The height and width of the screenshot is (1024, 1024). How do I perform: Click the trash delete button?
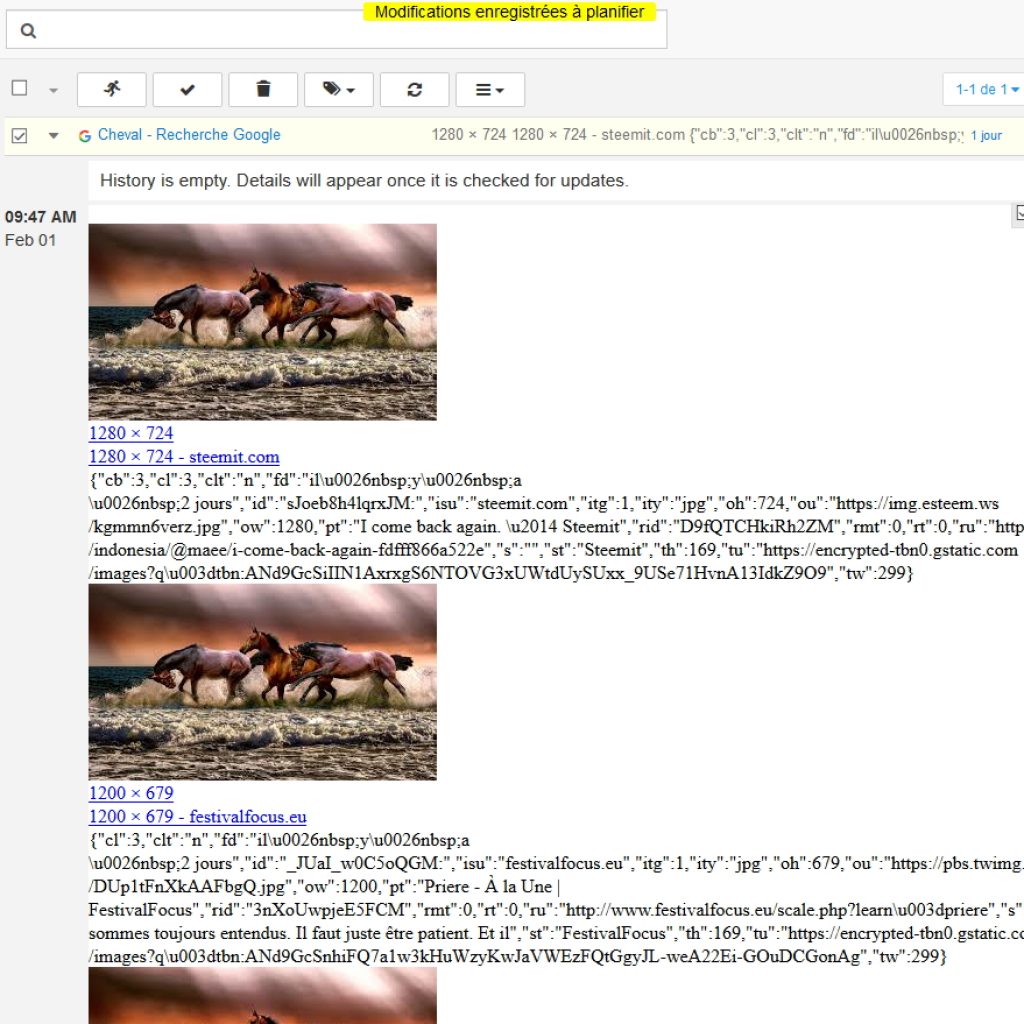[x=263, y=89]
